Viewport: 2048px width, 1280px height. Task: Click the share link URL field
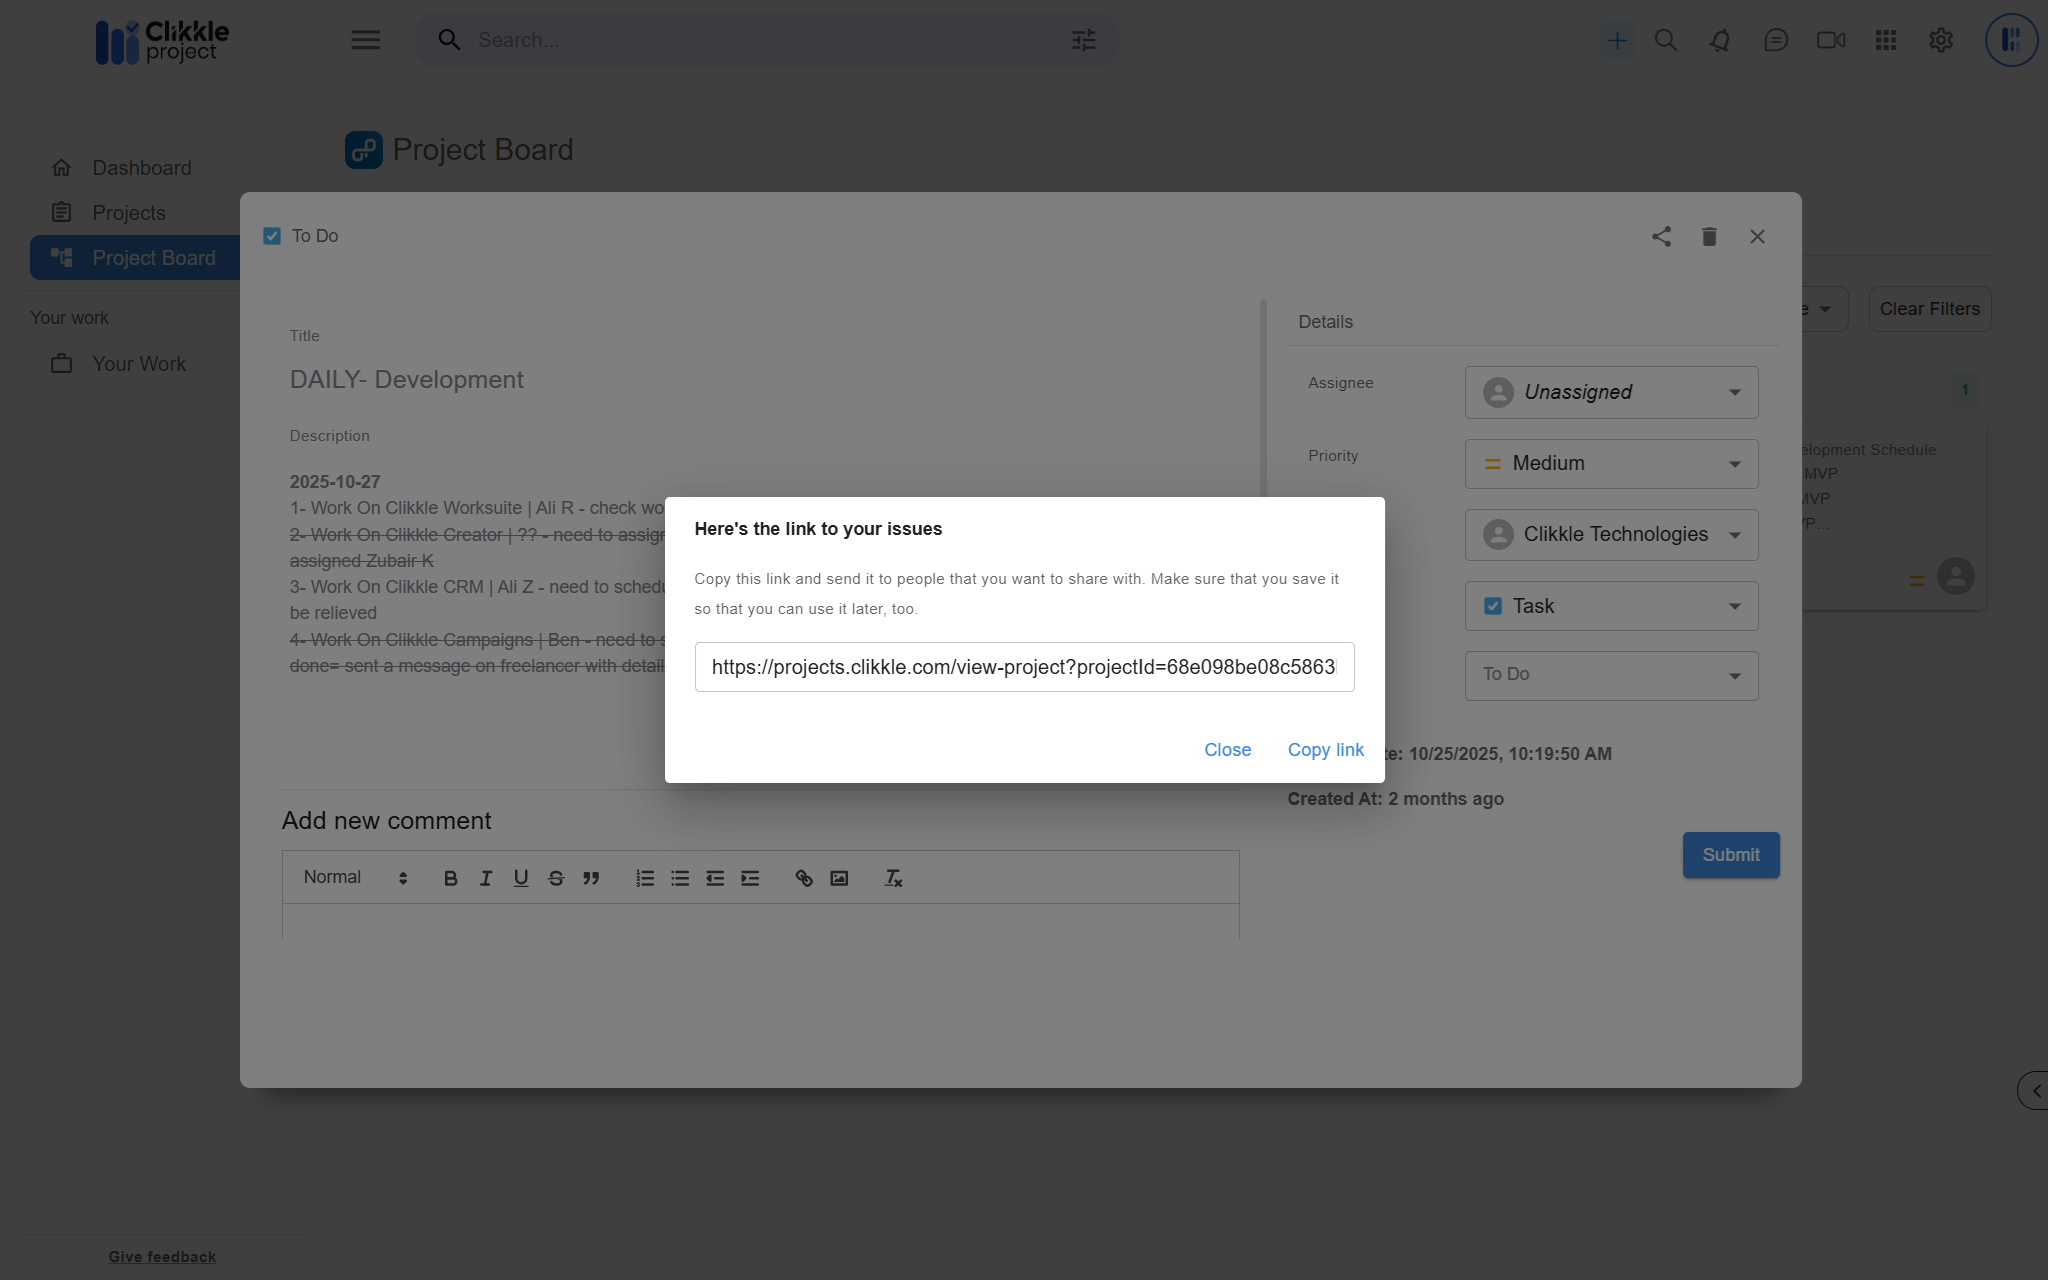(x=1023, y=667)
